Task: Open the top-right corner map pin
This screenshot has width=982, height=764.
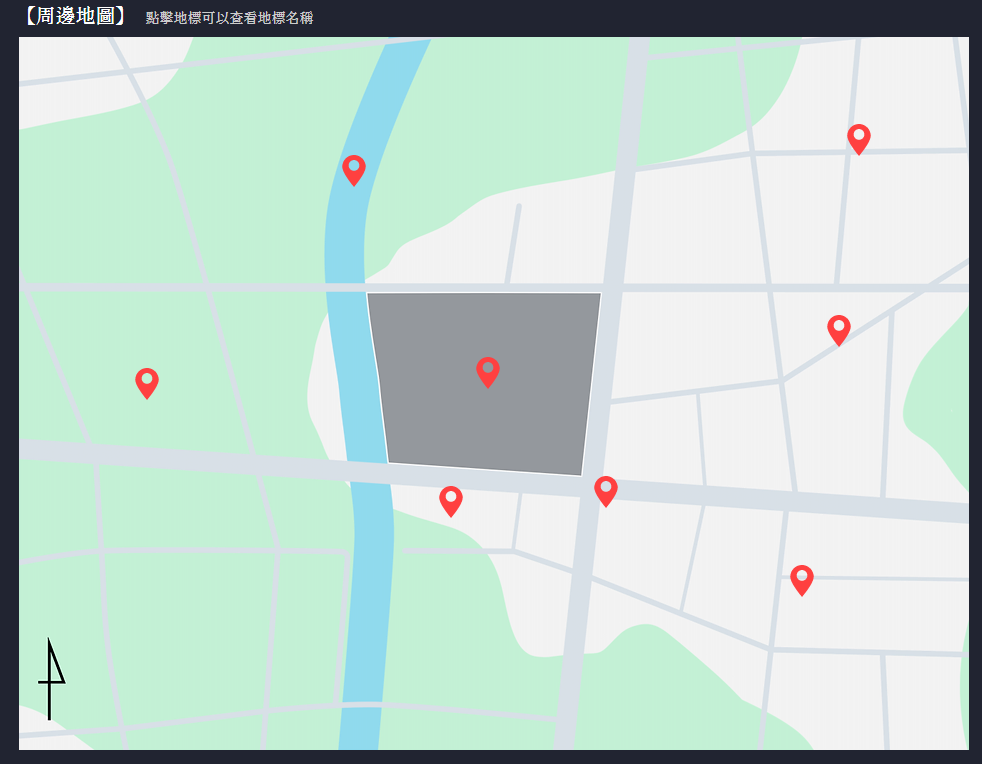Action: click(859, 138)
